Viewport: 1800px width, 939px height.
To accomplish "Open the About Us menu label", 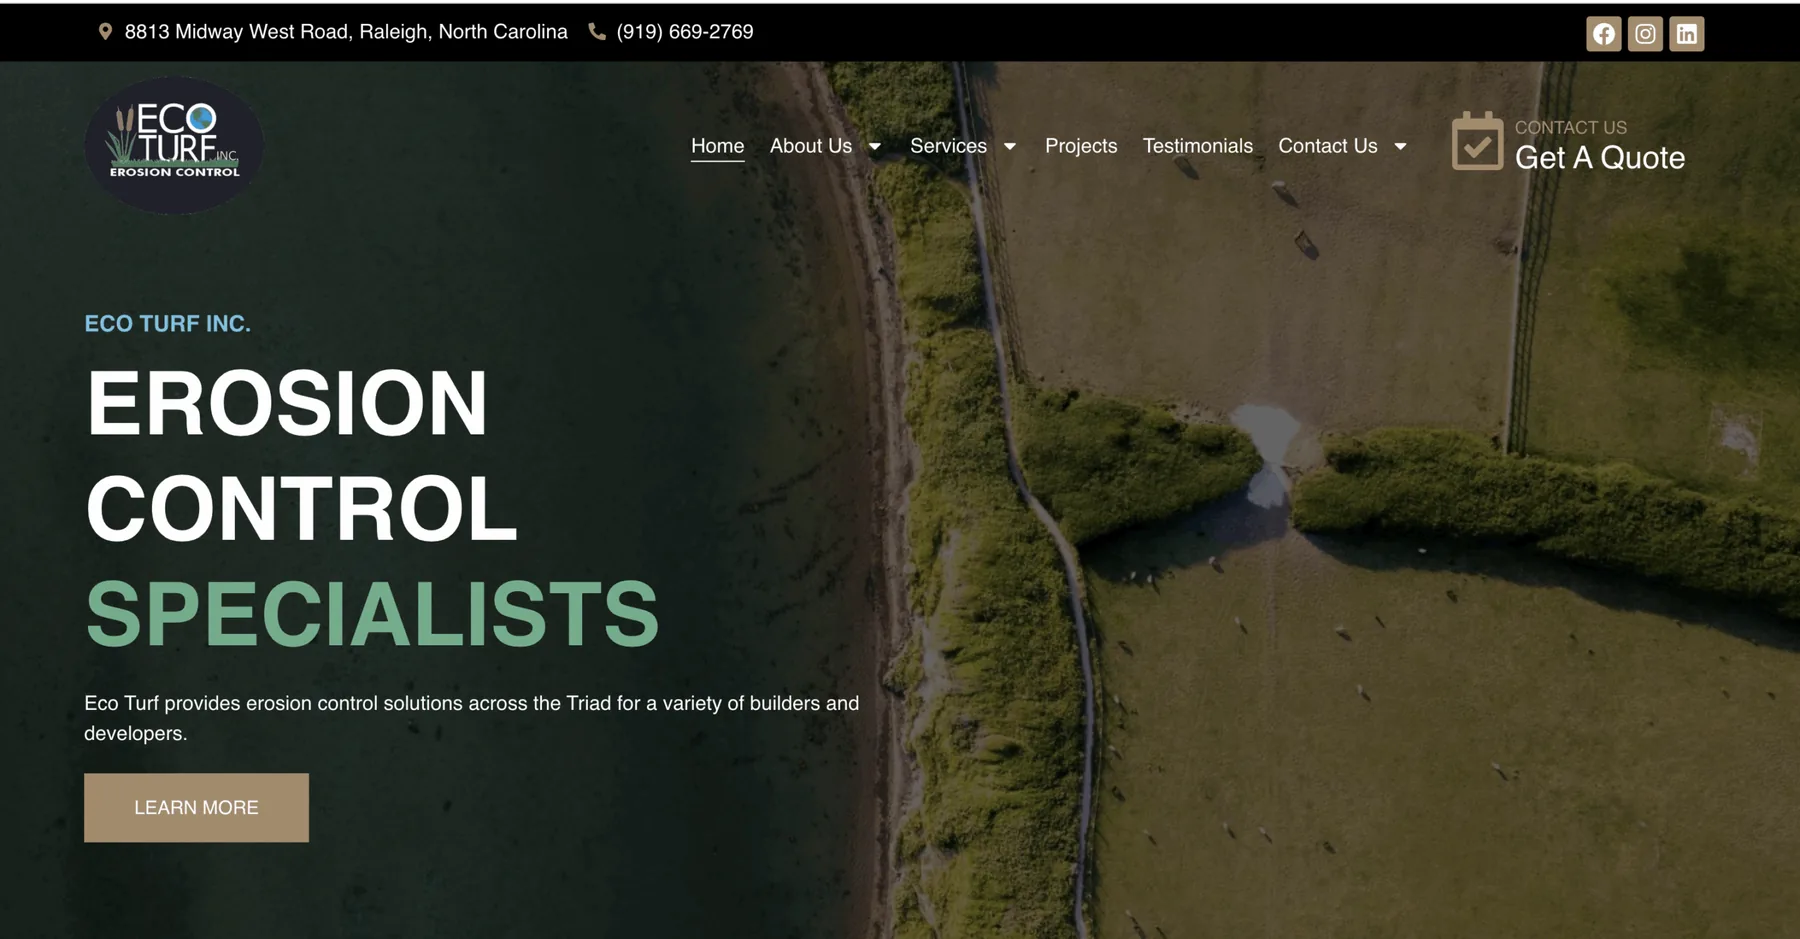I will click(x=811, y=146).
